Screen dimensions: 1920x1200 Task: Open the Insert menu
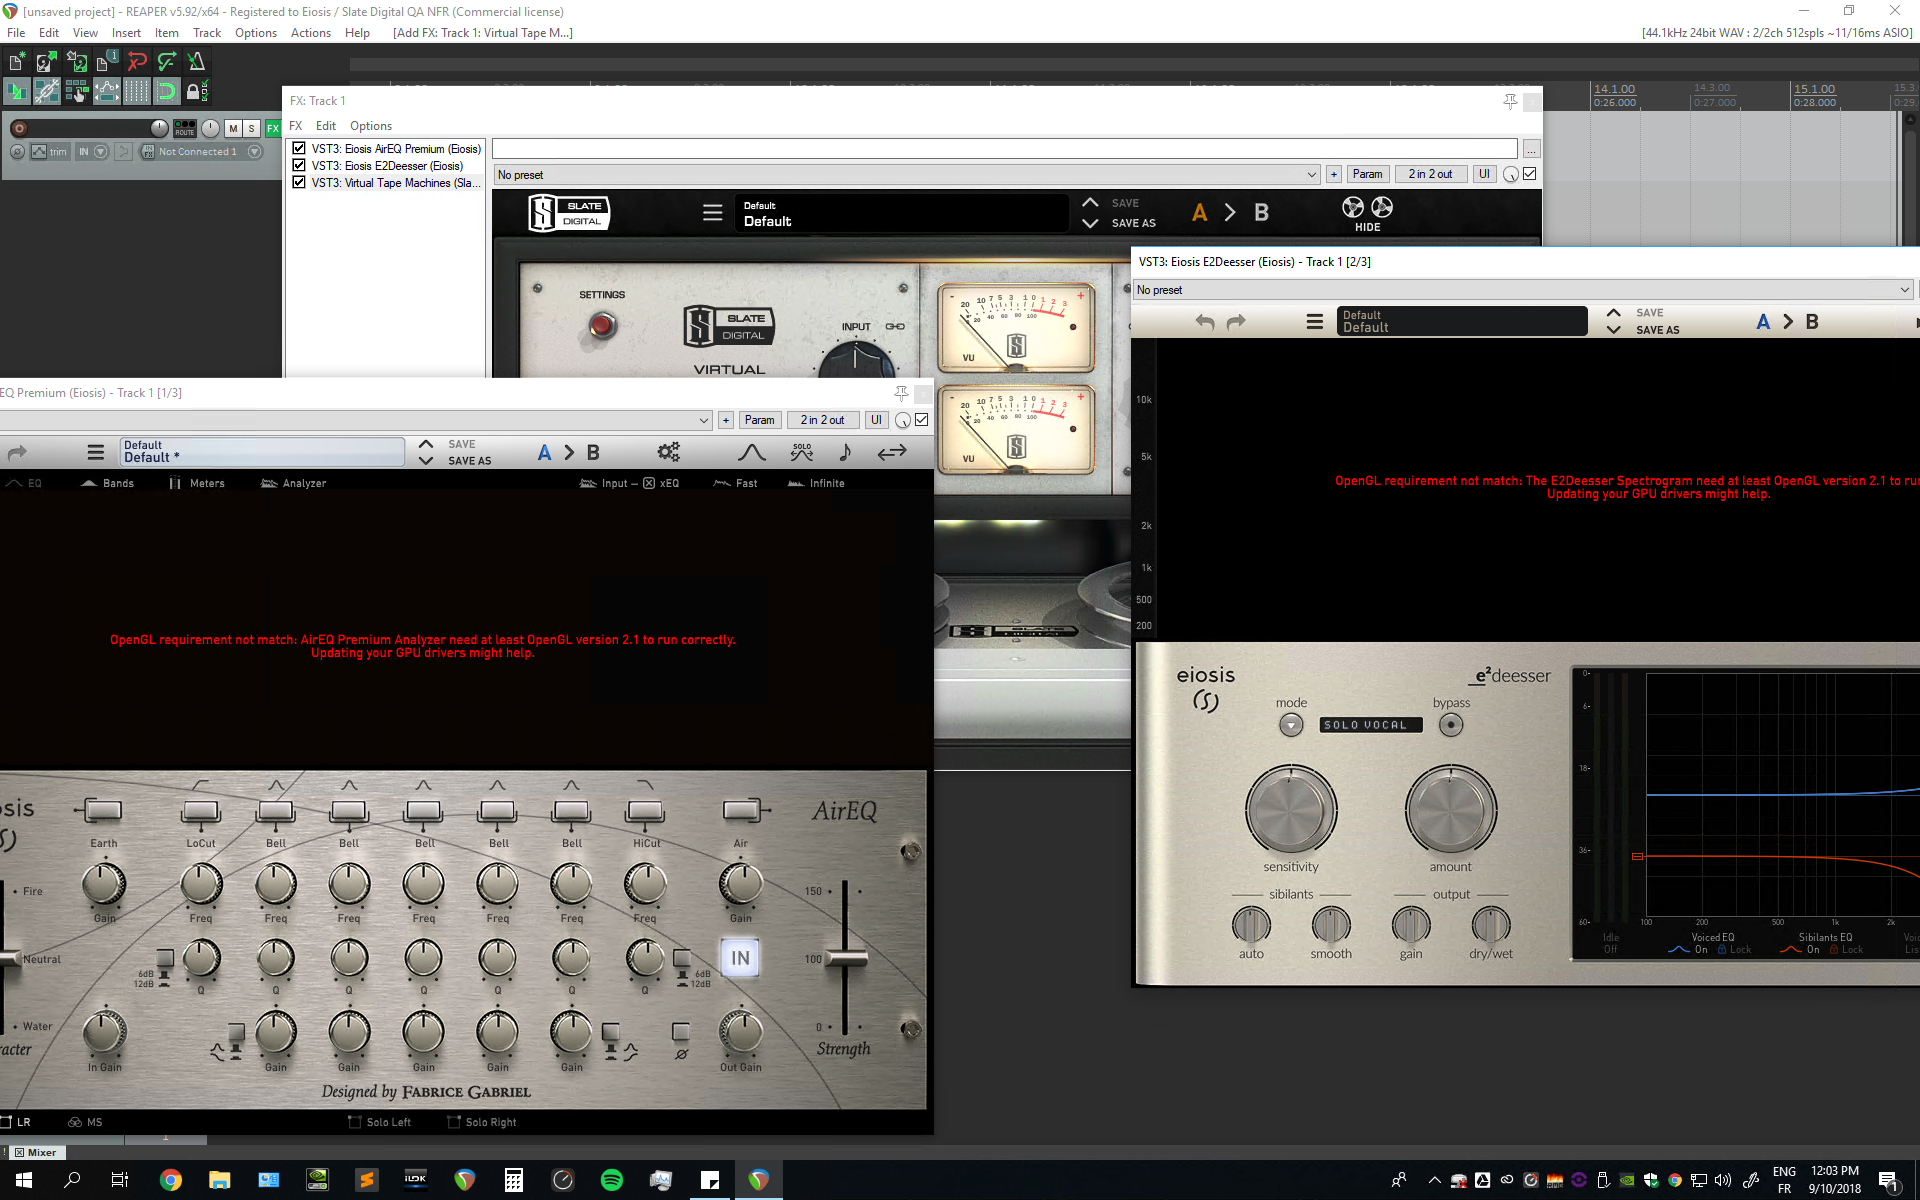pos(126,33)
